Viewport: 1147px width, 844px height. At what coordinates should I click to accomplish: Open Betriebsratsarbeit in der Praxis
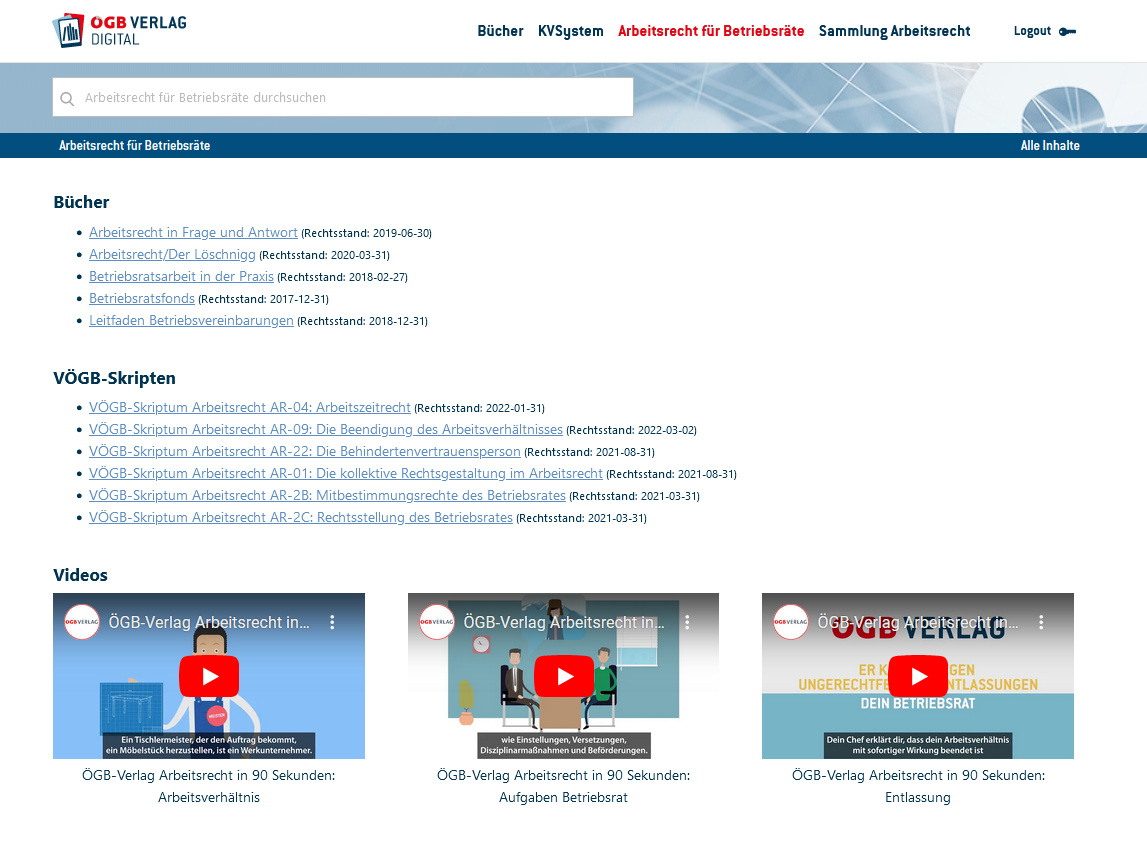tap(181, 276)
